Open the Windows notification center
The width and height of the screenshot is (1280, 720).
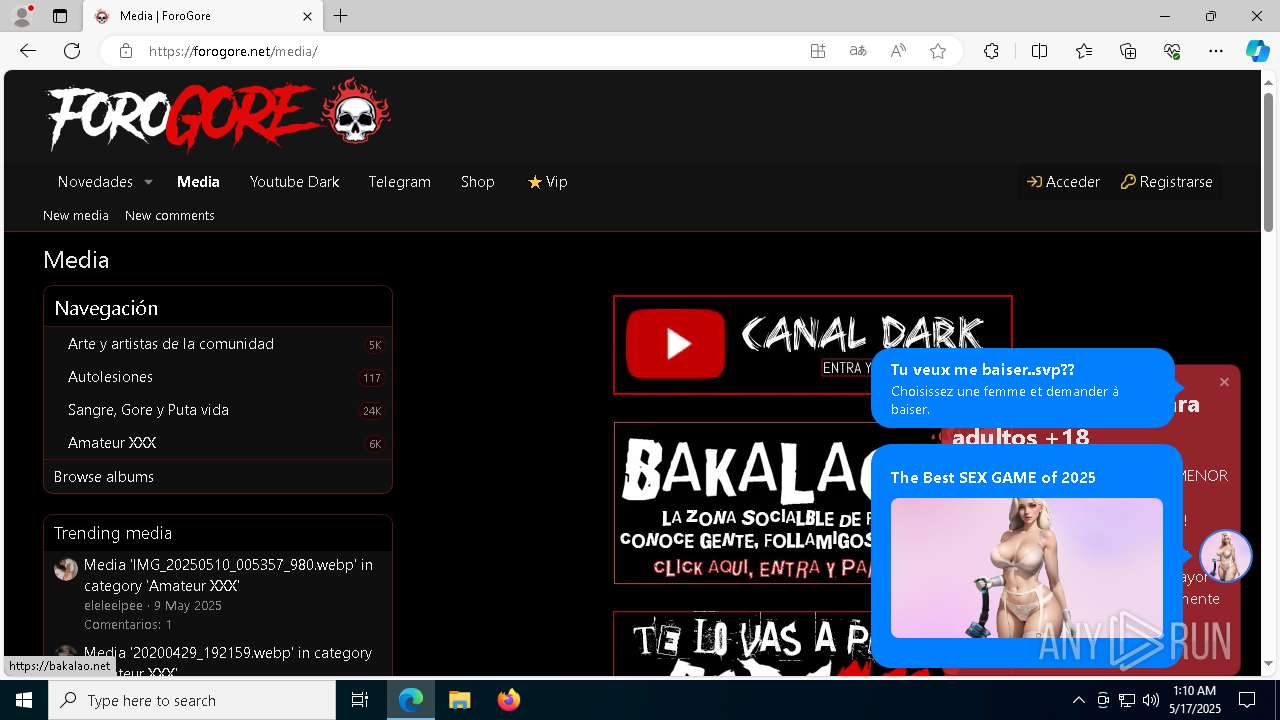tap(1247, 700)
